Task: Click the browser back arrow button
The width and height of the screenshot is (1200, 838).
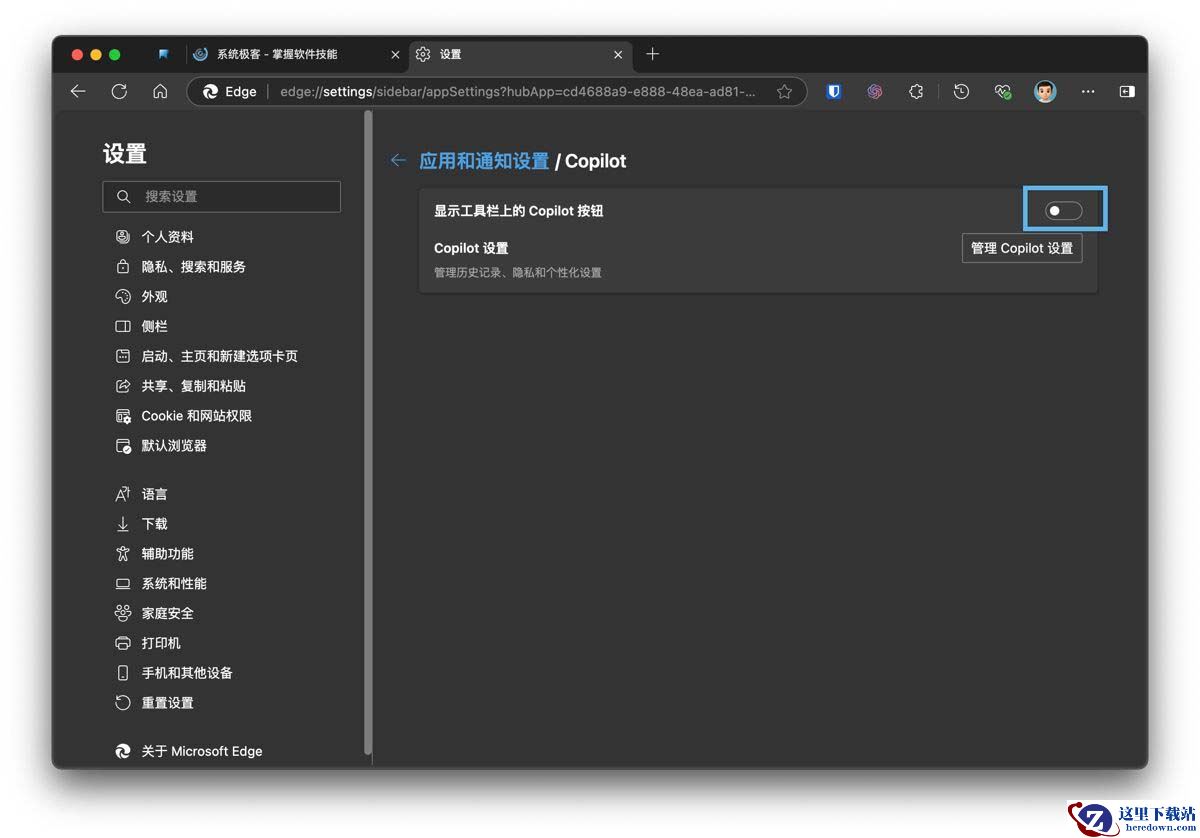Action: click(78, 91)
